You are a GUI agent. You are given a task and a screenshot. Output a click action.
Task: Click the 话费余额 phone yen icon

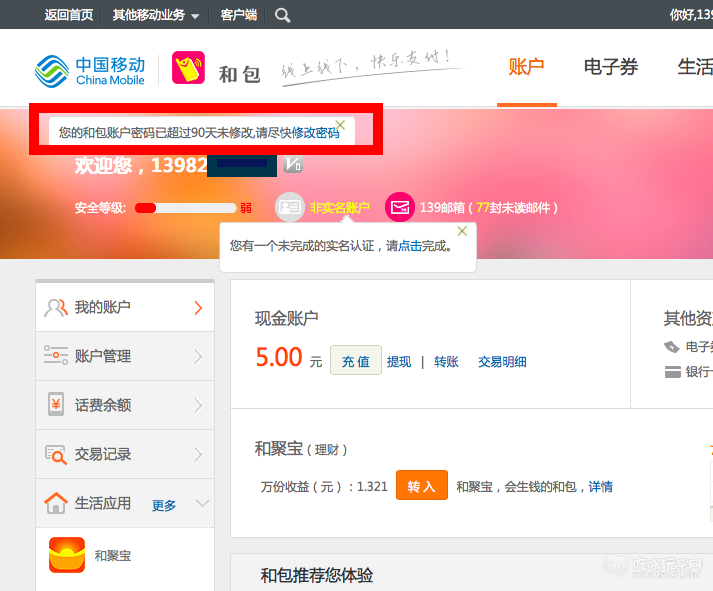[x=56, y=404]
